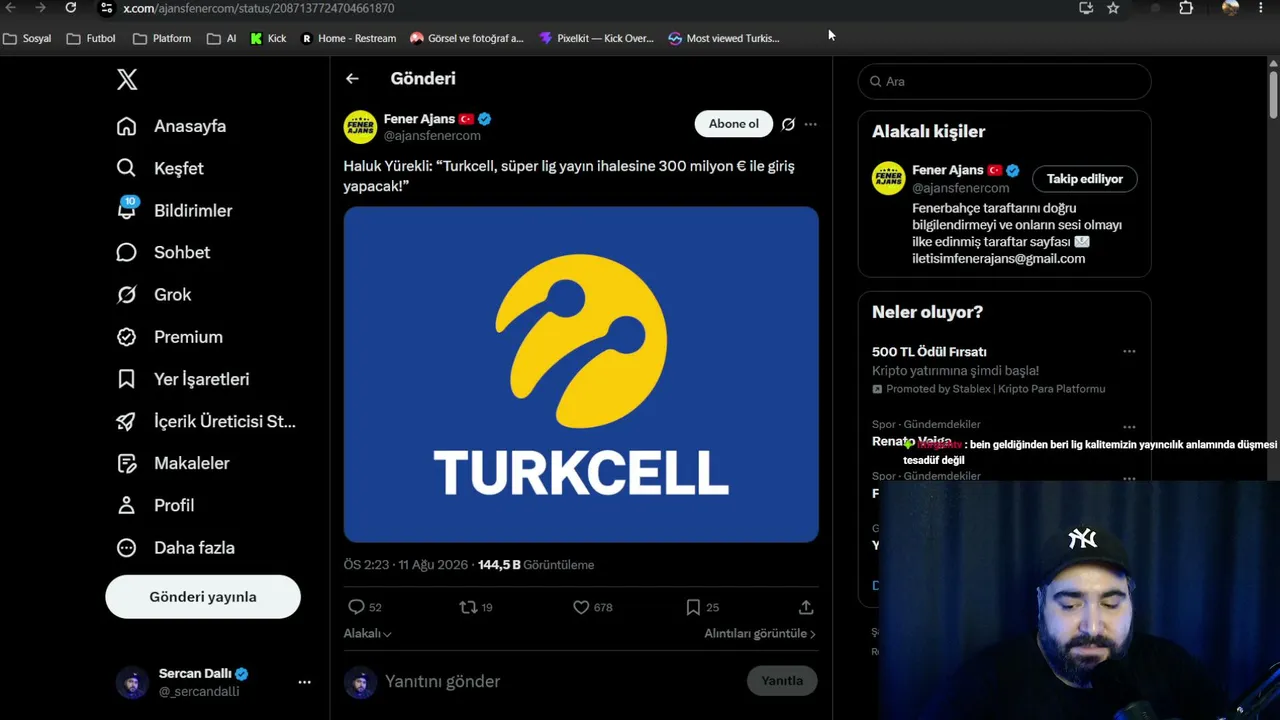Repost the tweet with 19 reposts
1280x720 pixels.
pyautogui.click(x=468, y=607)
